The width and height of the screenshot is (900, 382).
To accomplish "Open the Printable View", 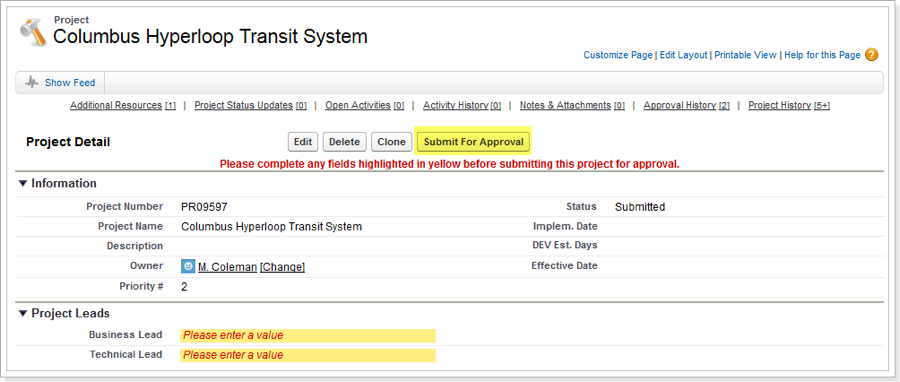I will [x=745, y=55].
